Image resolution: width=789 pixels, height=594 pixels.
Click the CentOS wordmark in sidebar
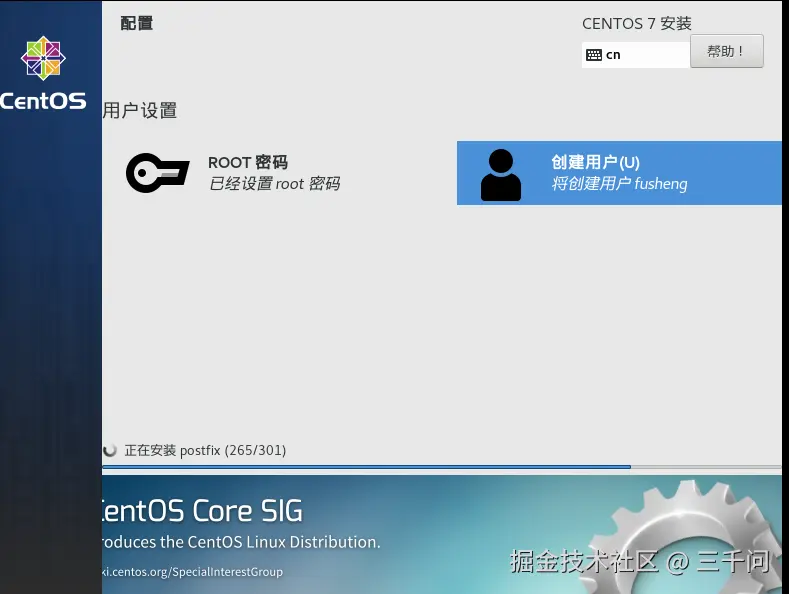43,101
